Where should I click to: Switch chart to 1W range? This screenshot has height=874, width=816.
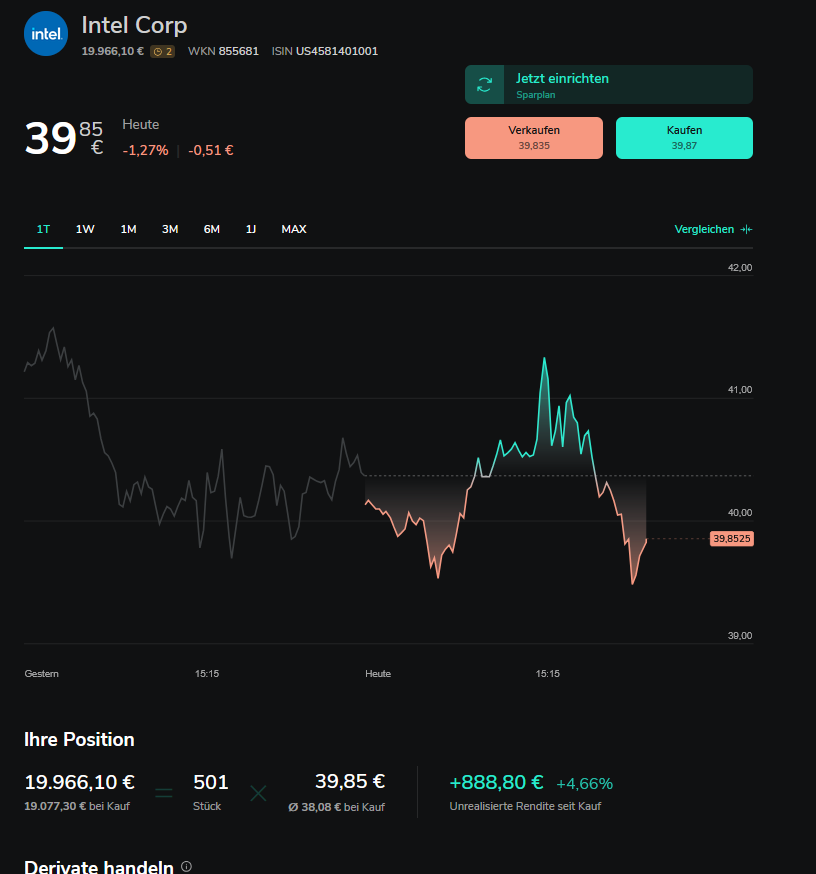tap(85, 229)
